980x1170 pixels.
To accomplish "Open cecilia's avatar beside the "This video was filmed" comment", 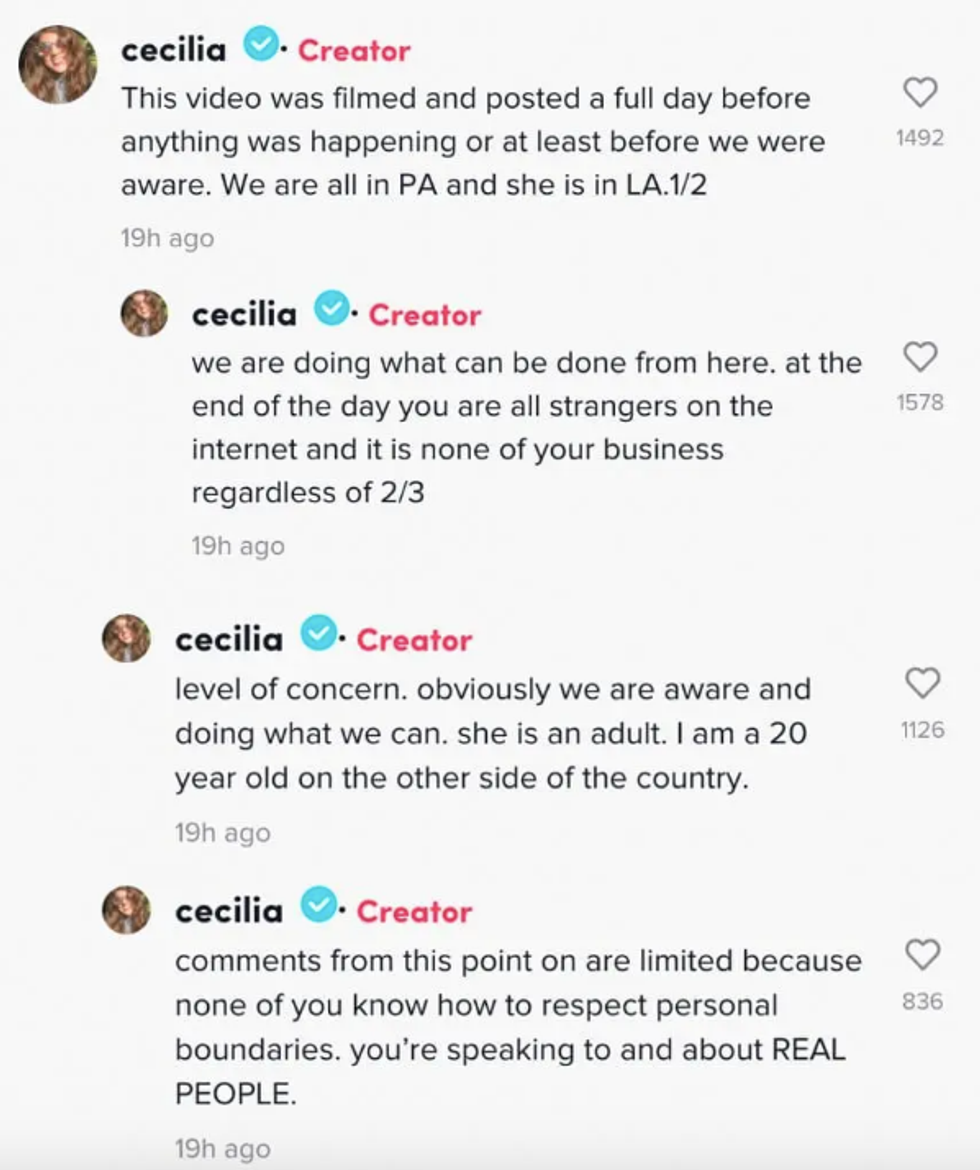I will click(x=58, y=63).
